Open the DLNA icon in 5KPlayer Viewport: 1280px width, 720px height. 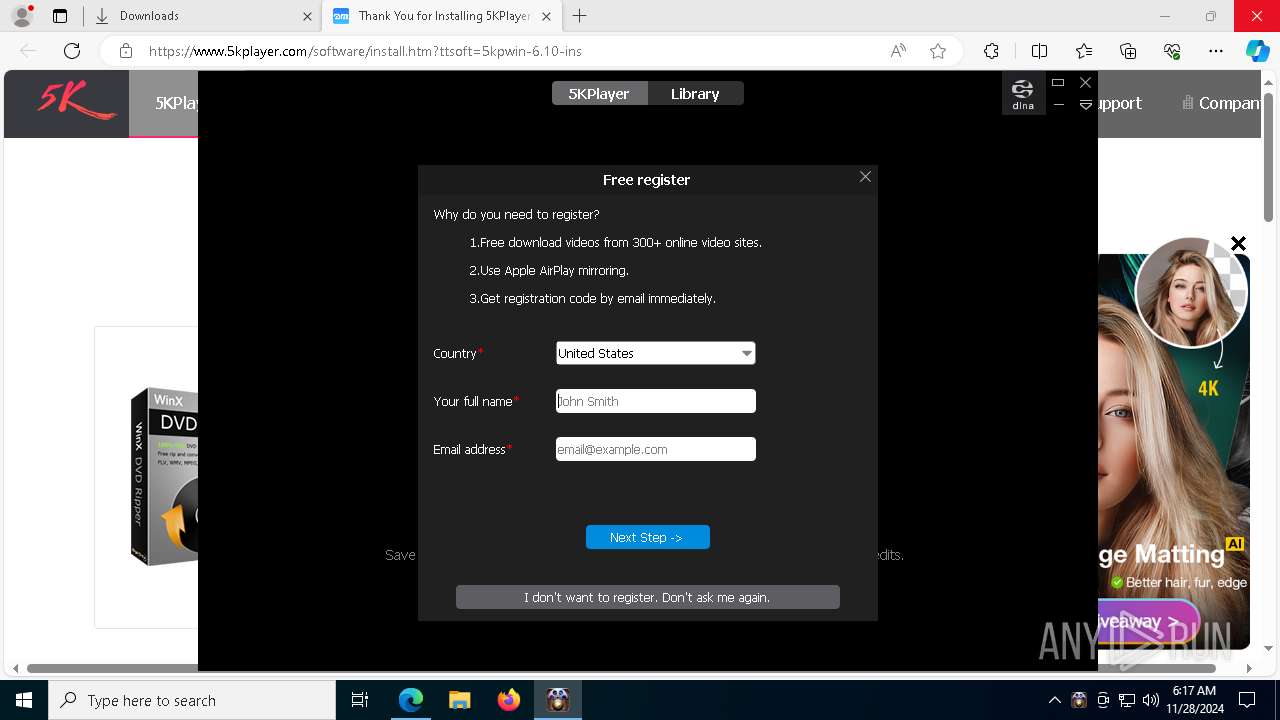tap(1022, 94)
